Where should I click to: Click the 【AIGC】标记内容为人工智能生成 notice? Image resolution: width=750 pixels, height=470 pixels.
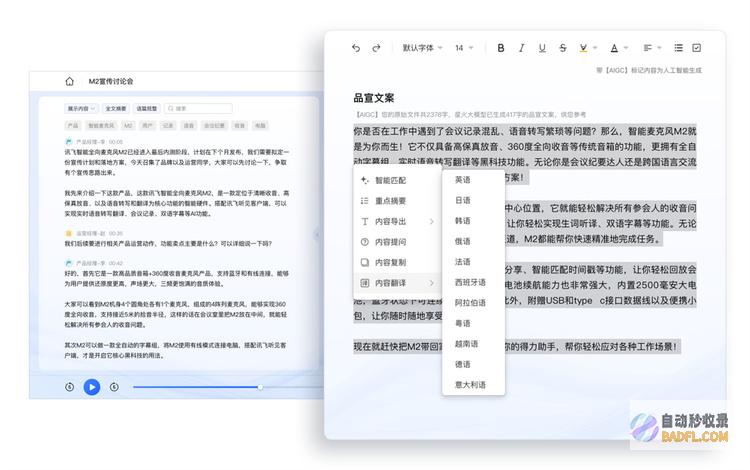[x=649, y=70]
